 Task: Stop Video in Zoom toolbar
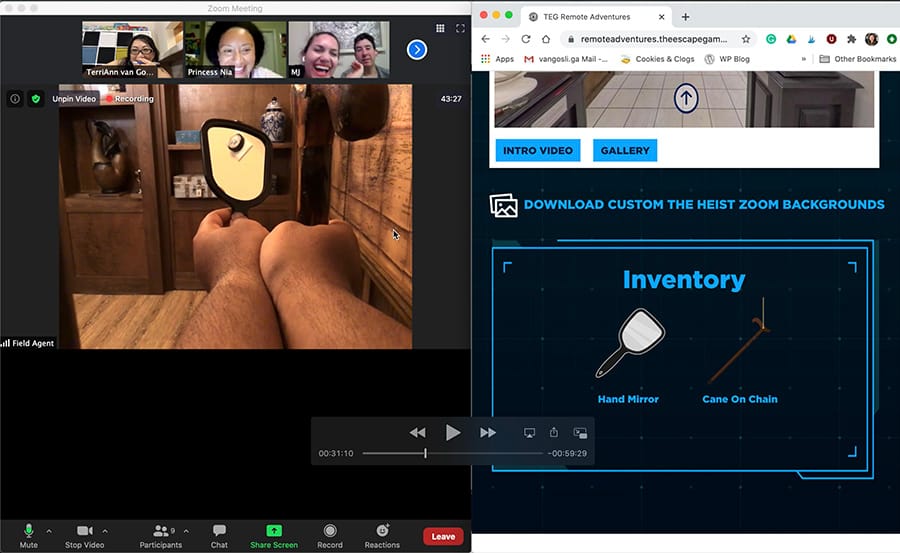tap(84, 536)
